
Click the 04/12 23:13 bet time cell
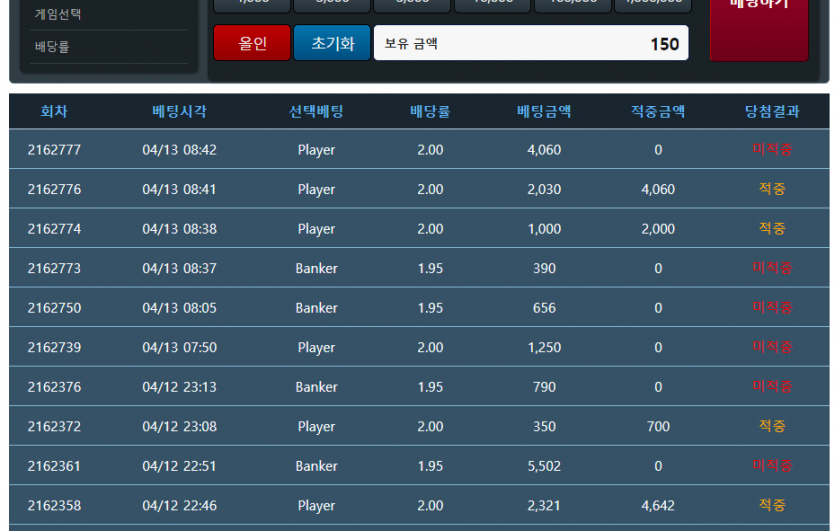pyautogui.click(x=179, y=387)
